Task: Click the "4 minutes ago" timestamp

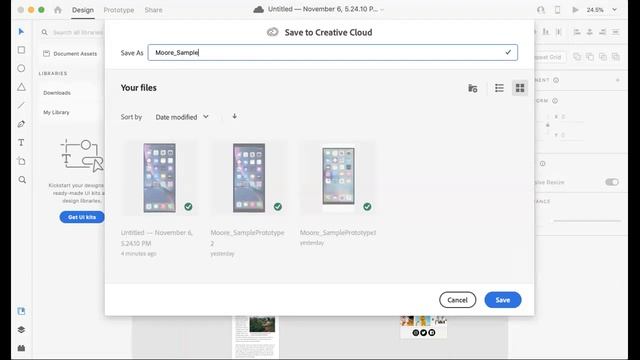Action: tap(139, 253)
